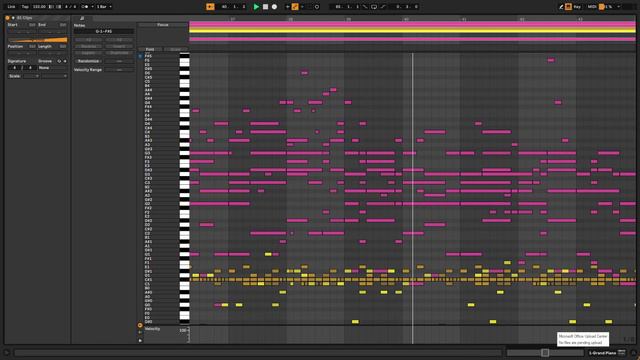The image size is (640, 360).
Task: Click the Tap tempo button
Action: pos(25,7)
